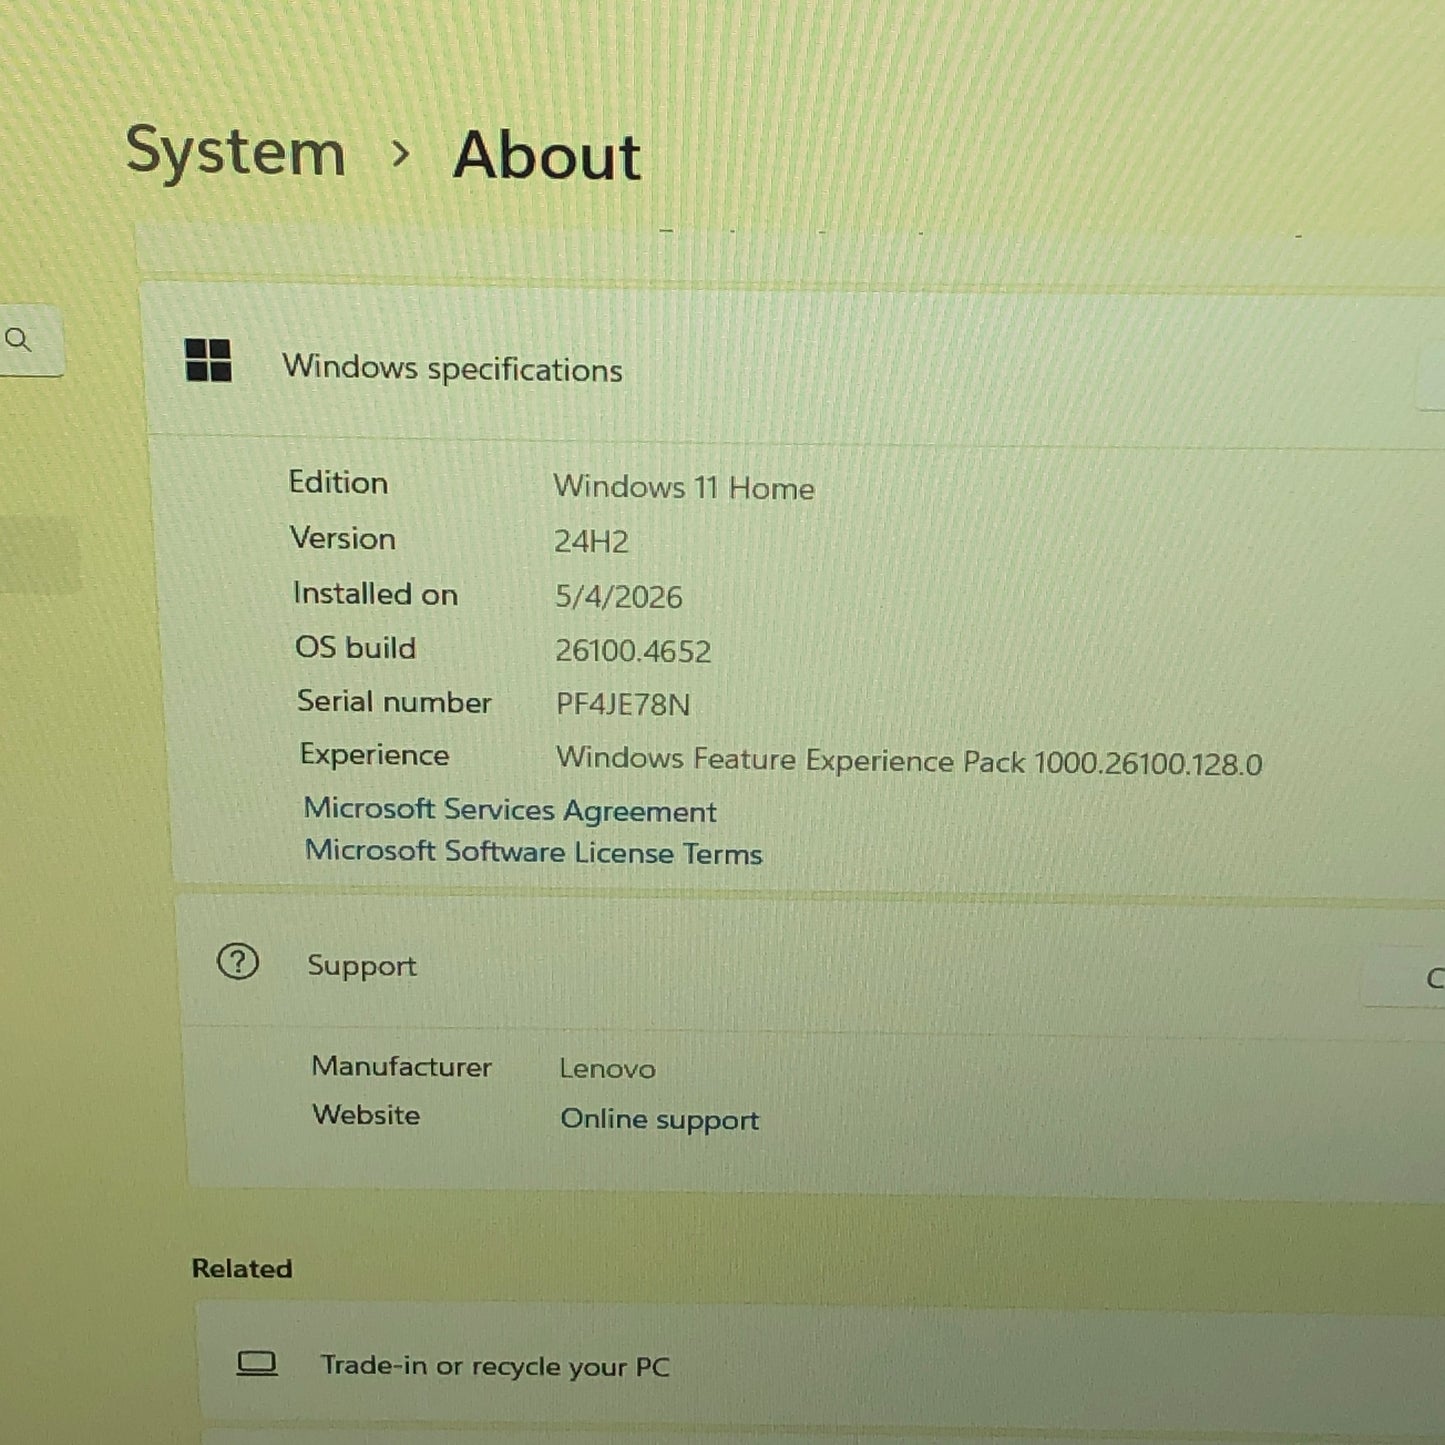Click the 'Manufacturer' label
1445x1445 pixels.
coord(401,1066)
